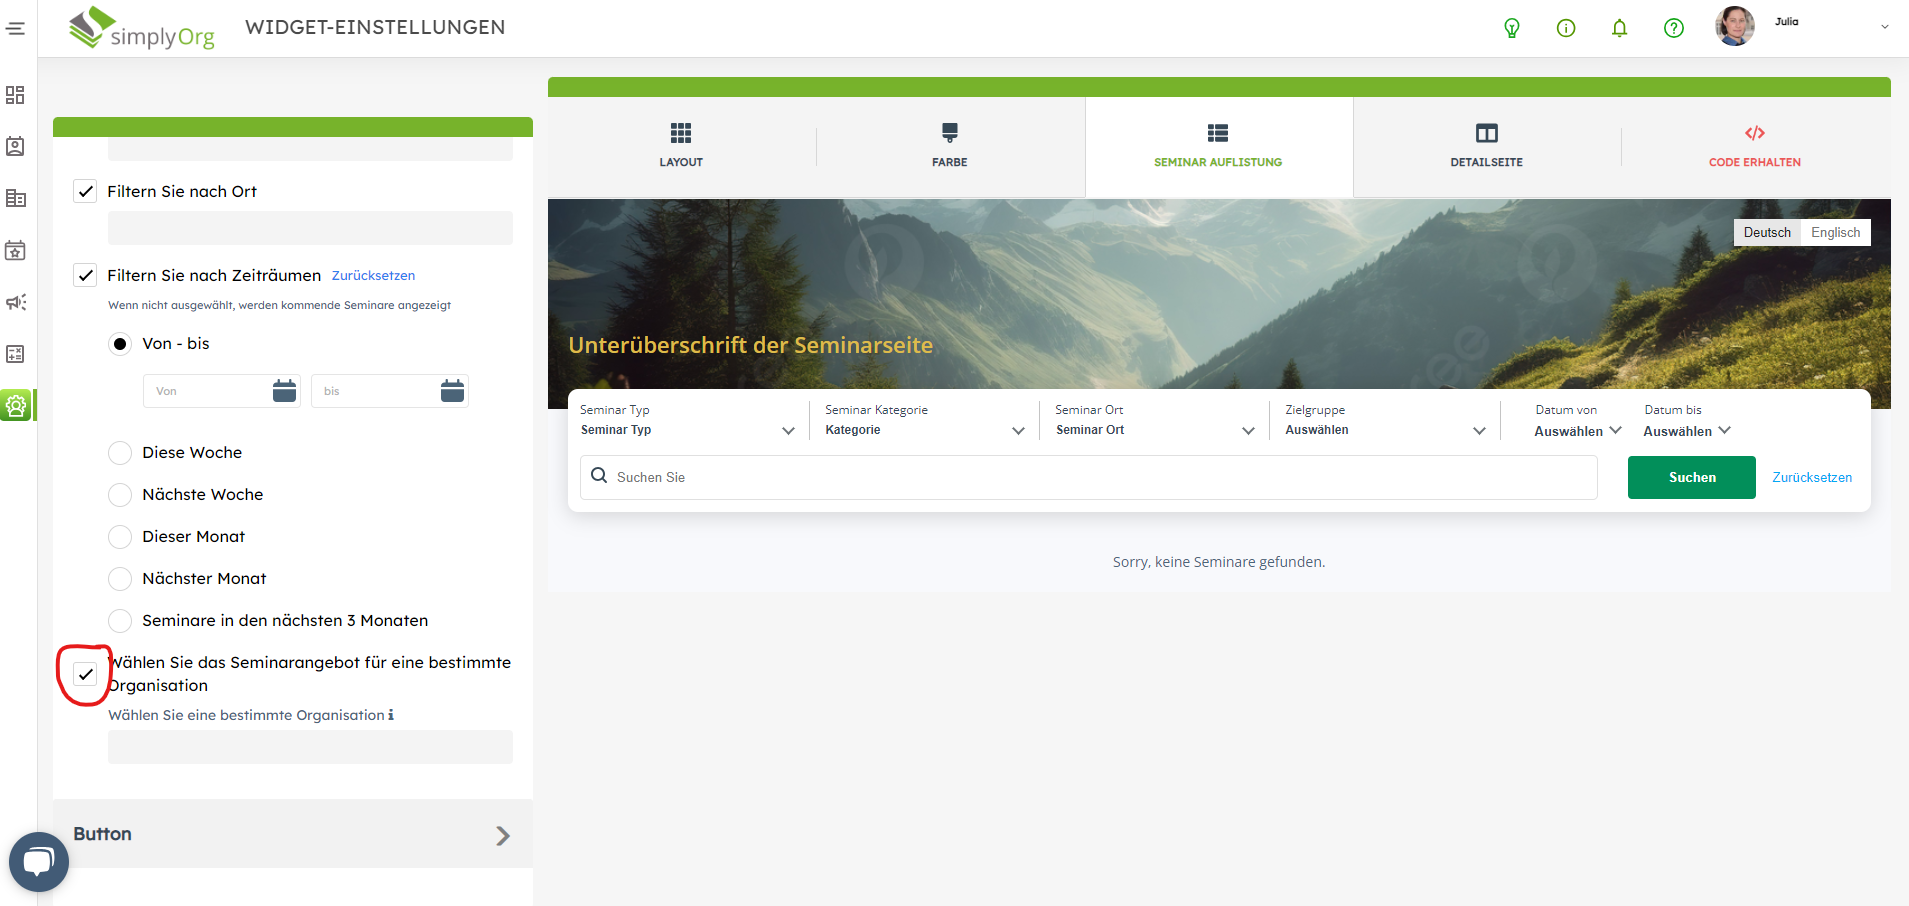The height and width of the screenshot is (906, 1909).
Task: Click the megaphone icon in sidebar
Action: (16, 302)
